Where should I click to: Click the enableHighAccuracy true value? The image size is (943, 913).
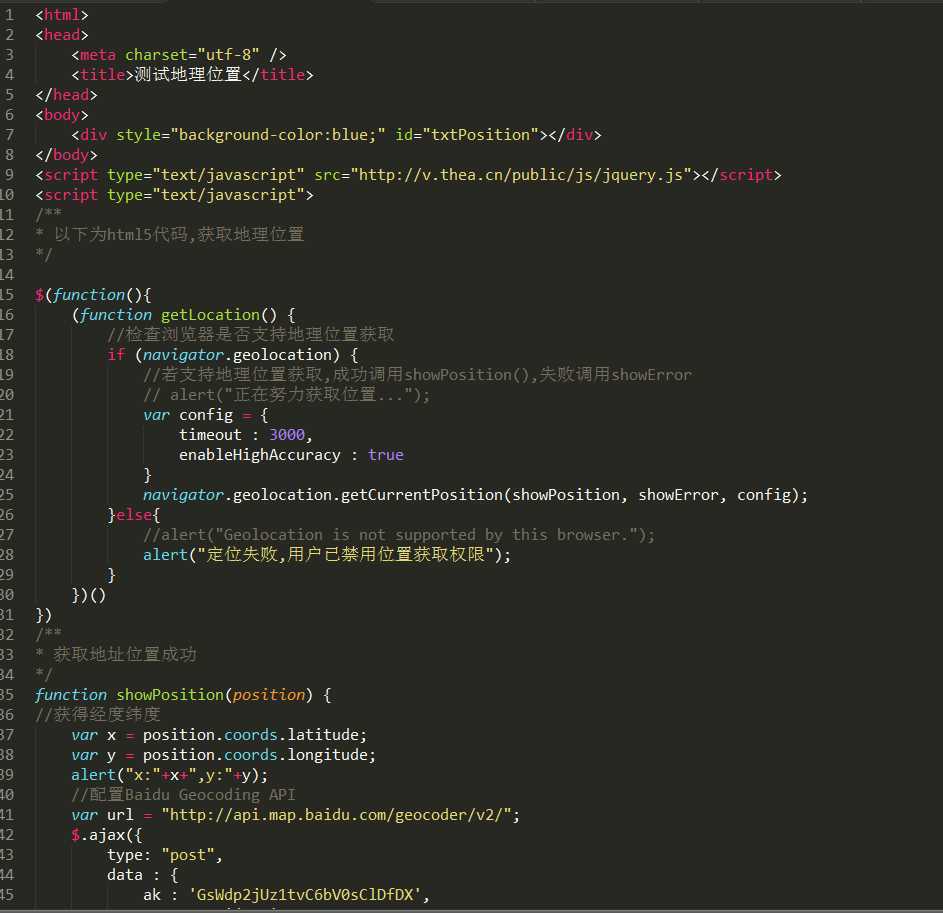click(x=385, y=455)
